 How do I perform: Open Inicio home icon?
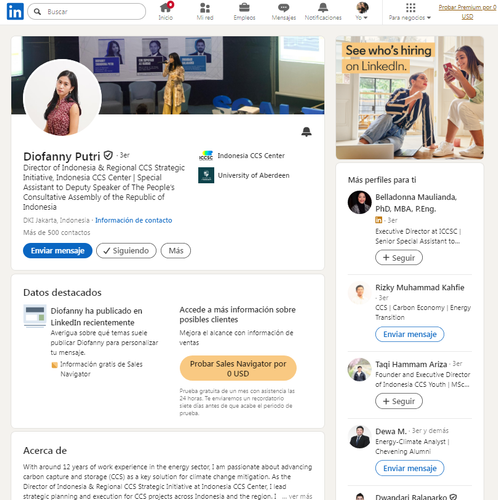click(x=166, y=7)
